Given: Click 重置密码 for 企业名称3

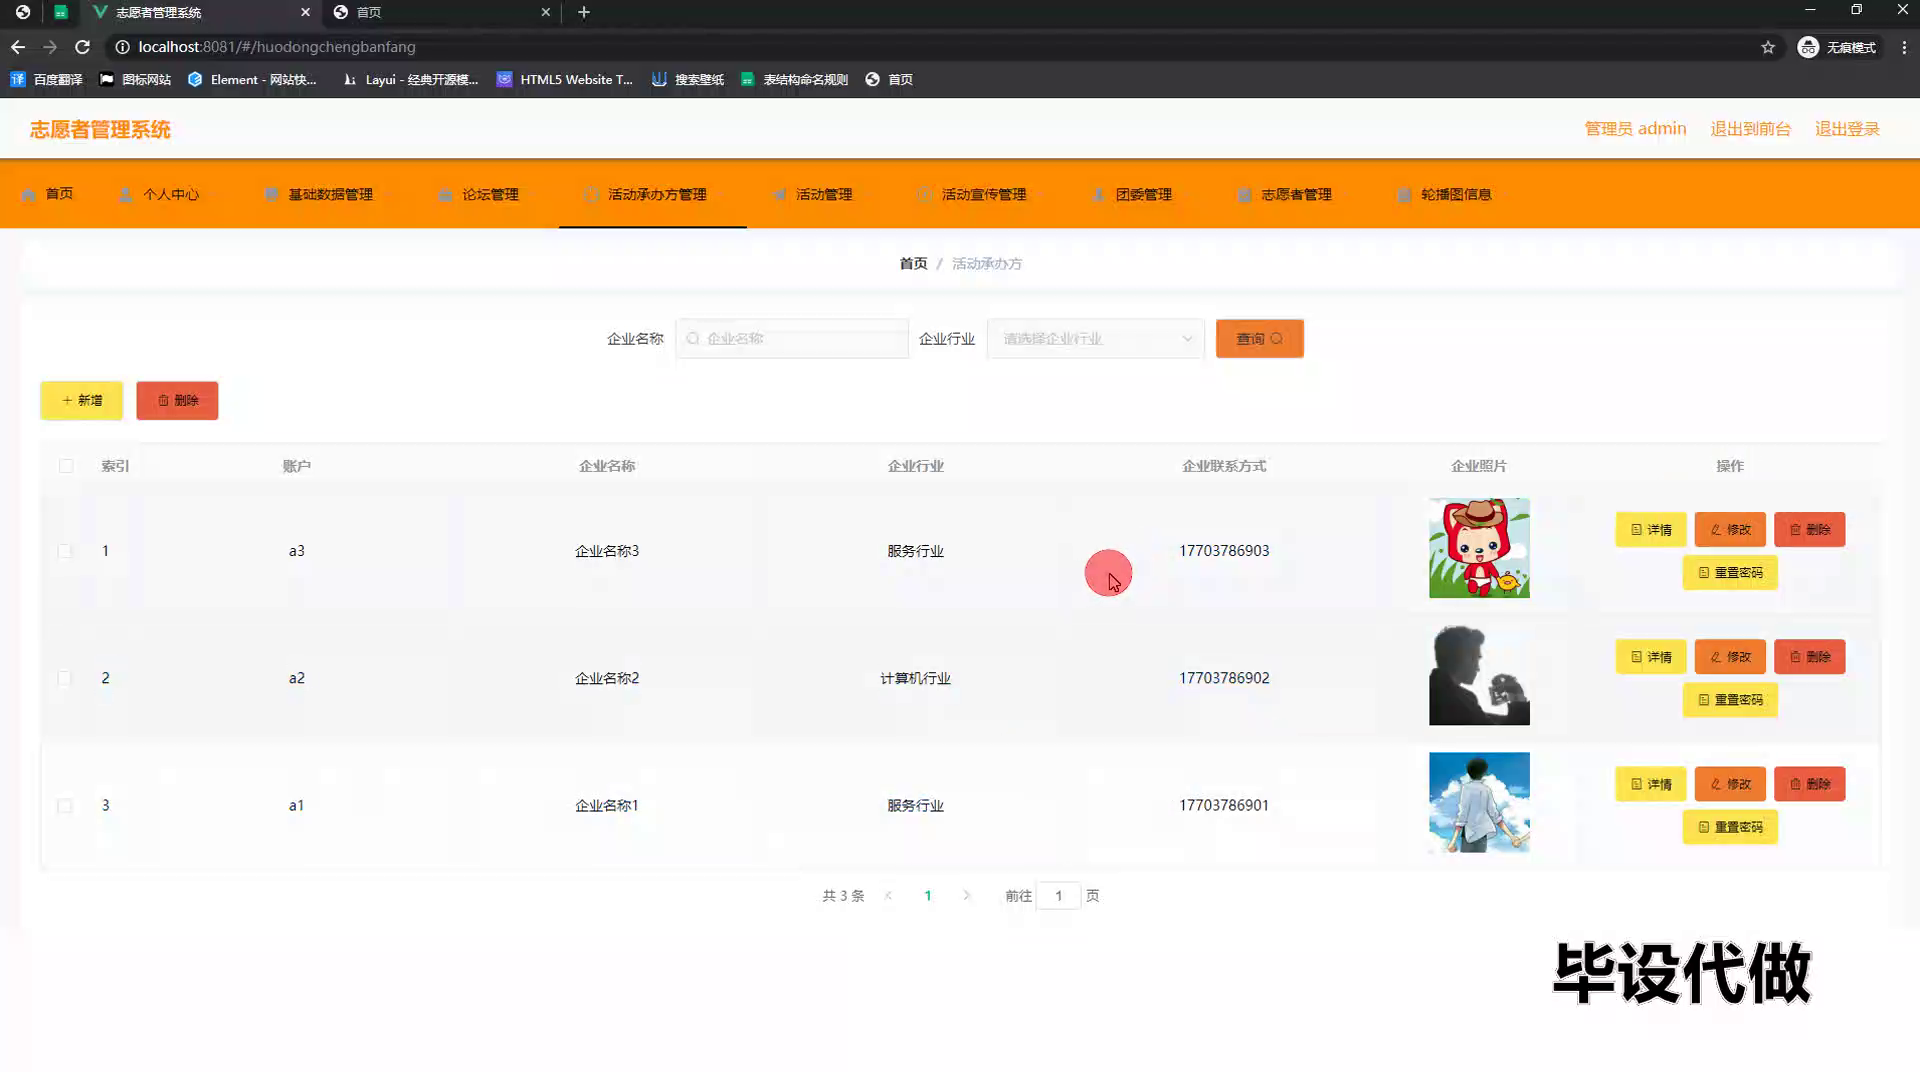Looking at the screenshot, I should [x=1730, y=573].
